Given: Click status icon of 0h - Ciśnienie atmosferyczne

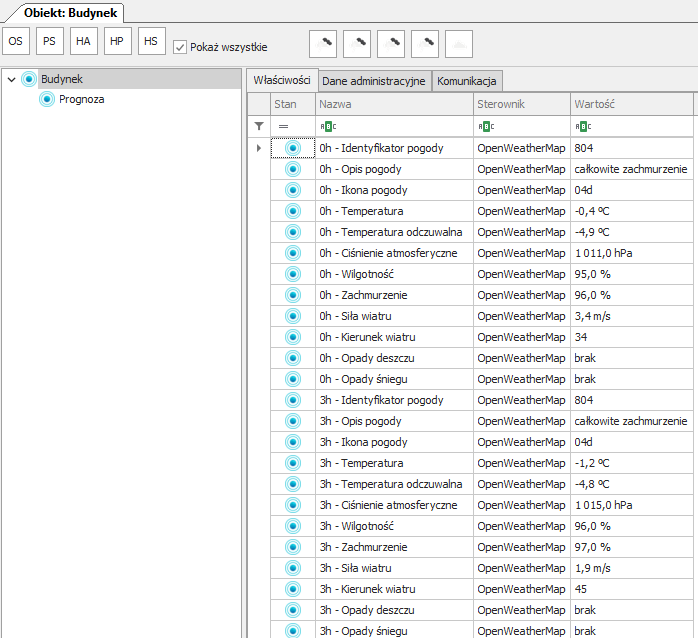Looking at the screenshot, I should tap(293, 253).
